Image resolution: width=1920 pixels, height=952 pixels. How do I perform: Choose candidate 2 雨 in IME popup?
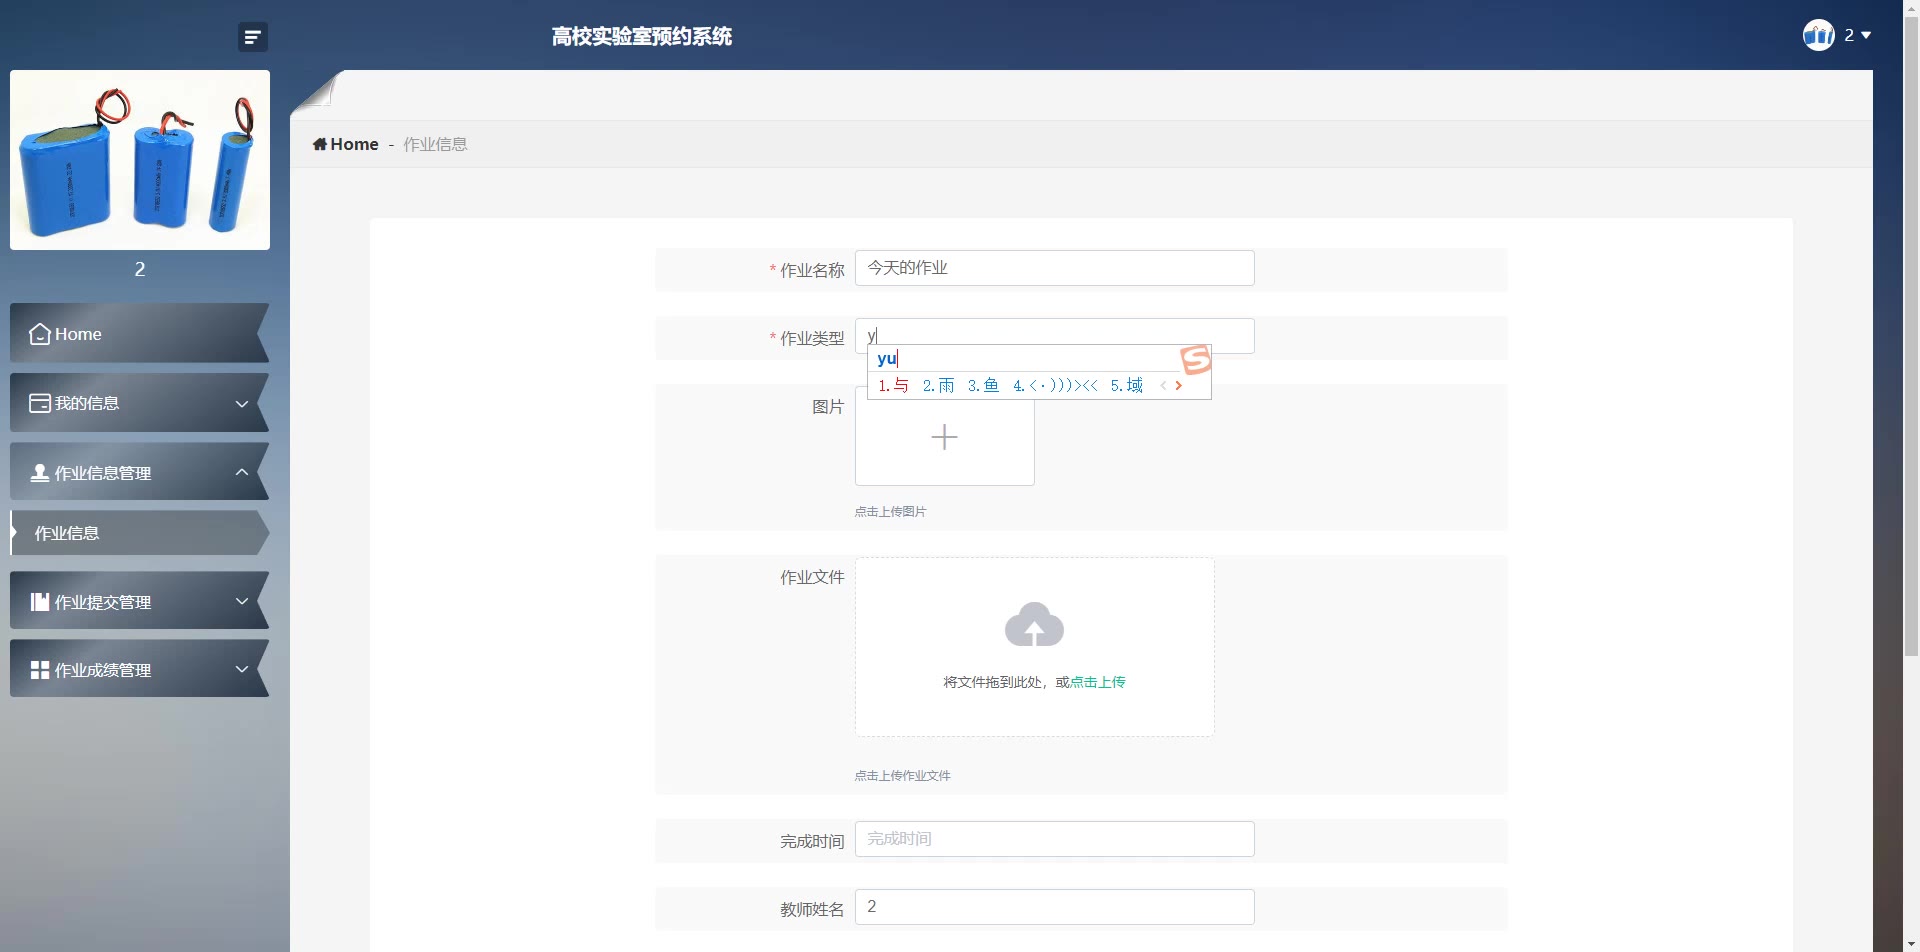[938, 385]
